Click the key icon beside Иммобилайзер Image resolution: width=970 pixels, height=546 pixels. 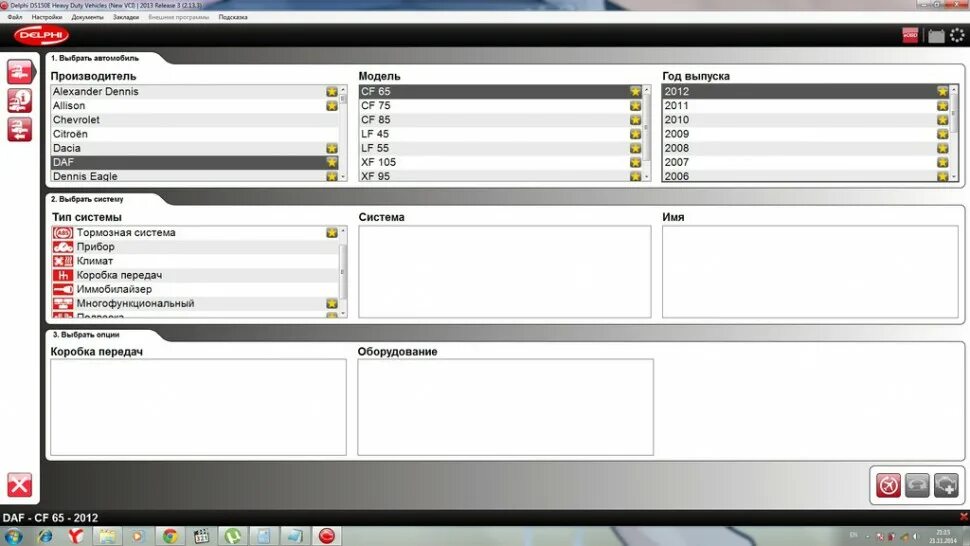(x=62, y=289)
